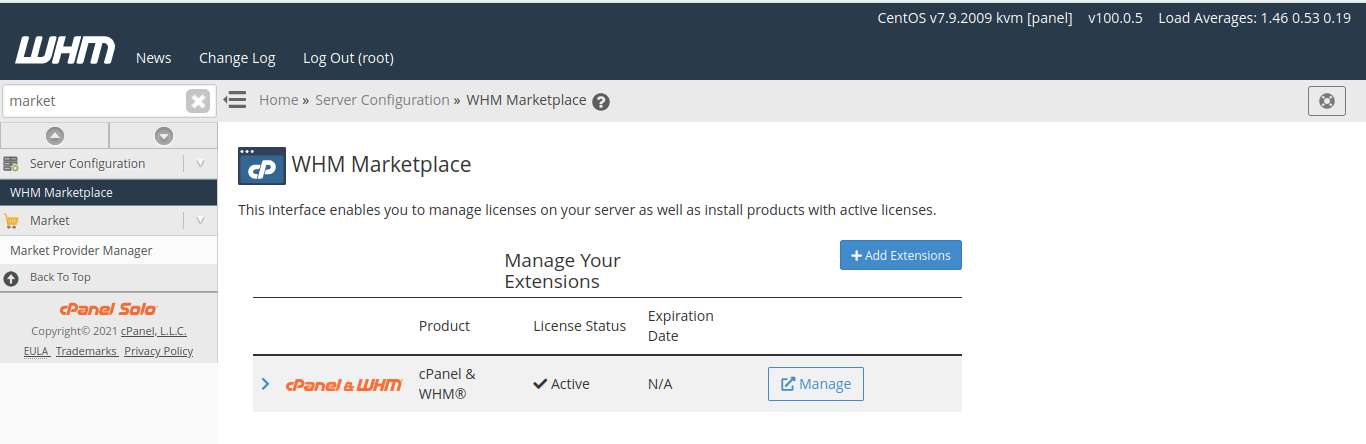
Task: Click the v100.0.5 version text
Action: pyautogui.click(x=1115, y=18)
